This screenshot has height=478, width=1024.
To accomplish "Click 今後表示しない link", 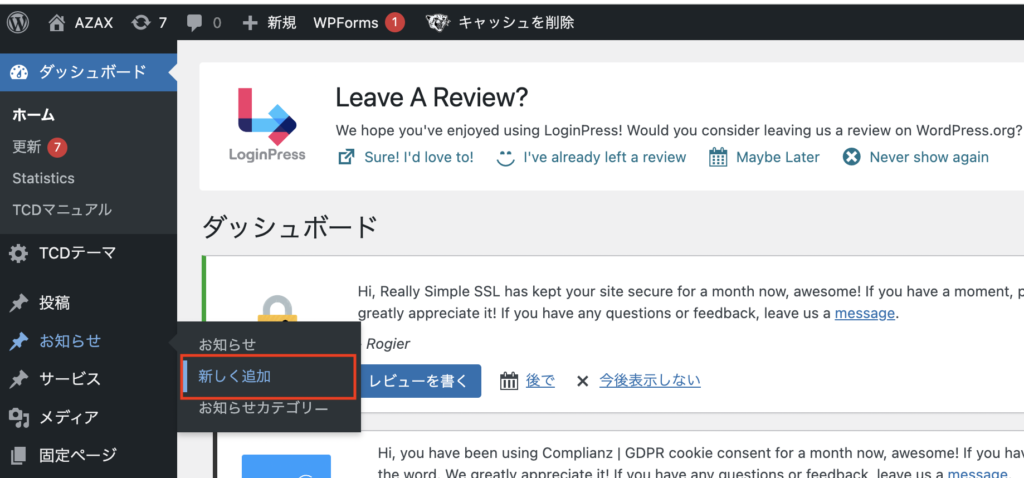I will 650,381.
